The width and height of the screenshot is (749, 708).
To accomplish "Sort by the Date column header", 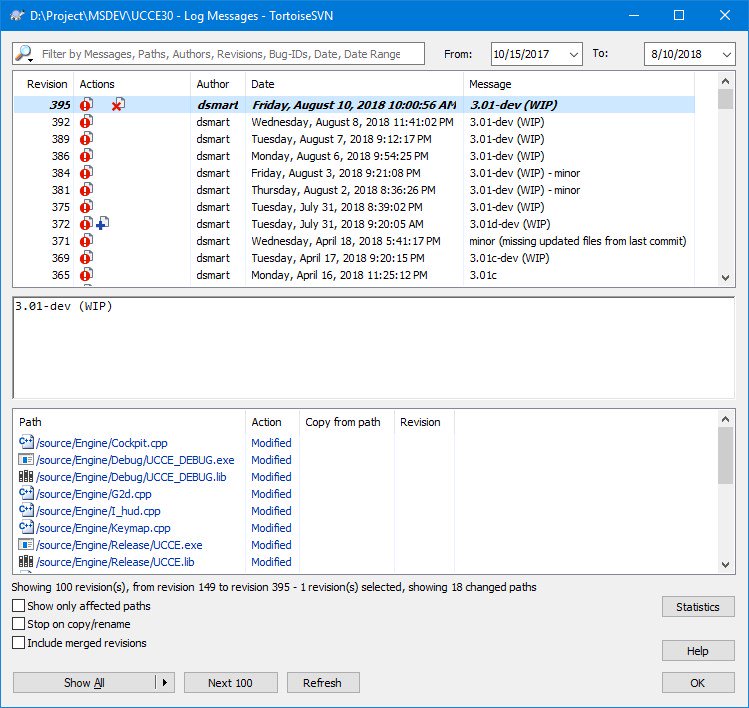I will pos(354,84).
